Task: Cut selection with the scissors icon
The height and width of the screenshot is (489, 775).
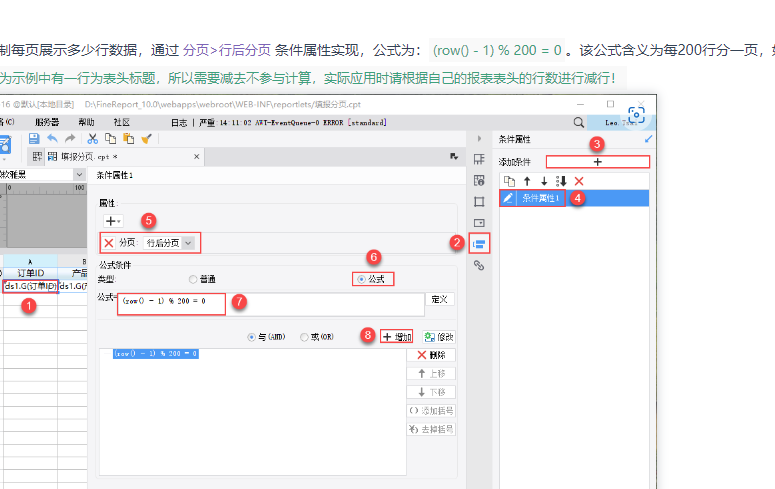Action: coord(92,139)
